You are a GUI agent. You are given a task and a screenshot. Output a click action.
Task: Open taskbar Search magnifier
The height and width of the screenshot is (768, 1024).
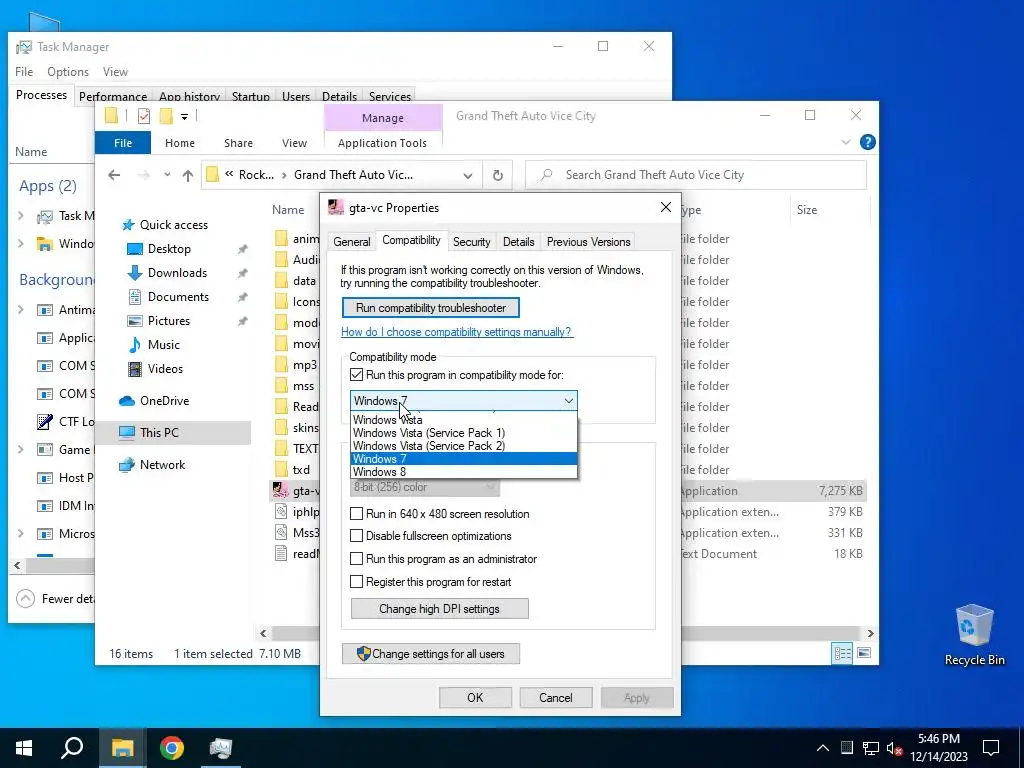pos(72,748)
